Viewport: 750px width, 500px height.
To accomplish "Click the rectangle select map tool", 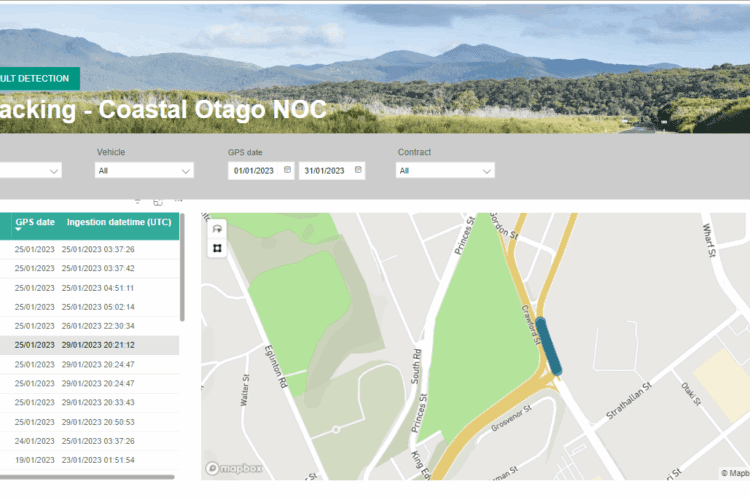I will click(217, 247).
